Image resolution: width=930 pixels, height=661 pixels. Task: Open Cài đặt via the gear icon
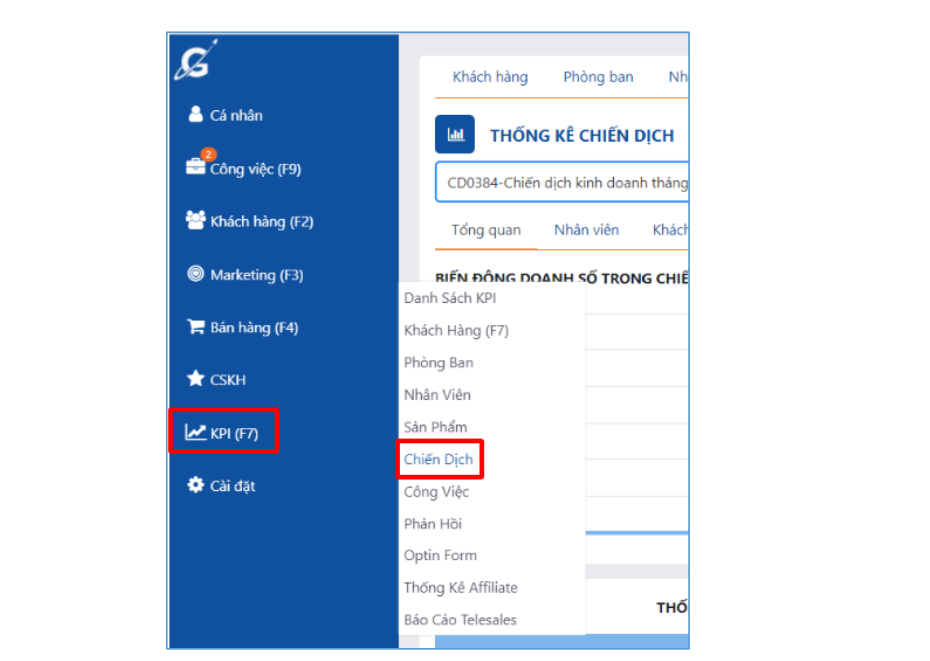click(195, 485)
